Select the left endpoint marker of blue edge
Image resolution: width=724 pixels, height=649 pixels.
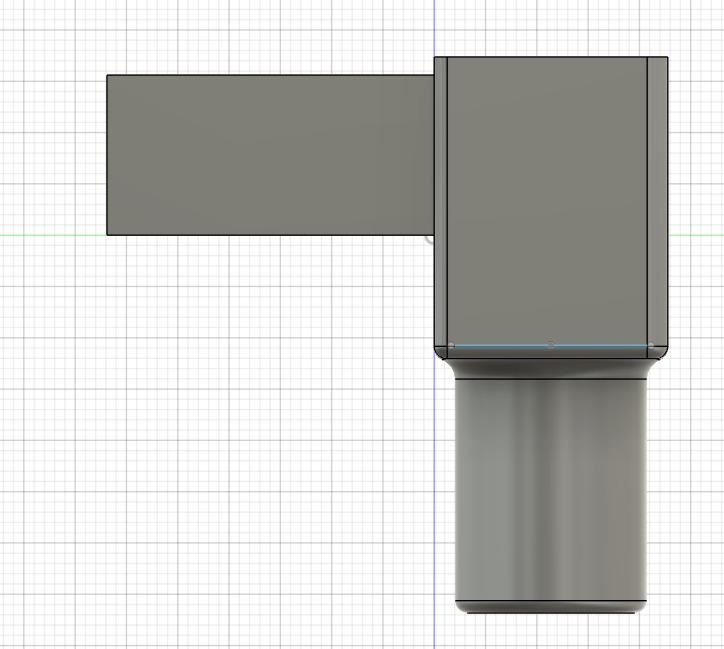(451, 345)
